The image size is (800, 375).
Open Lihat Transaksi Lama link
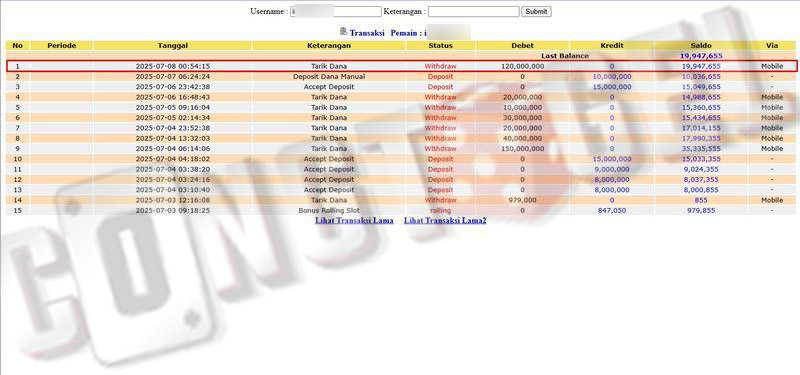pyautogui.click(x=354, y=220)
